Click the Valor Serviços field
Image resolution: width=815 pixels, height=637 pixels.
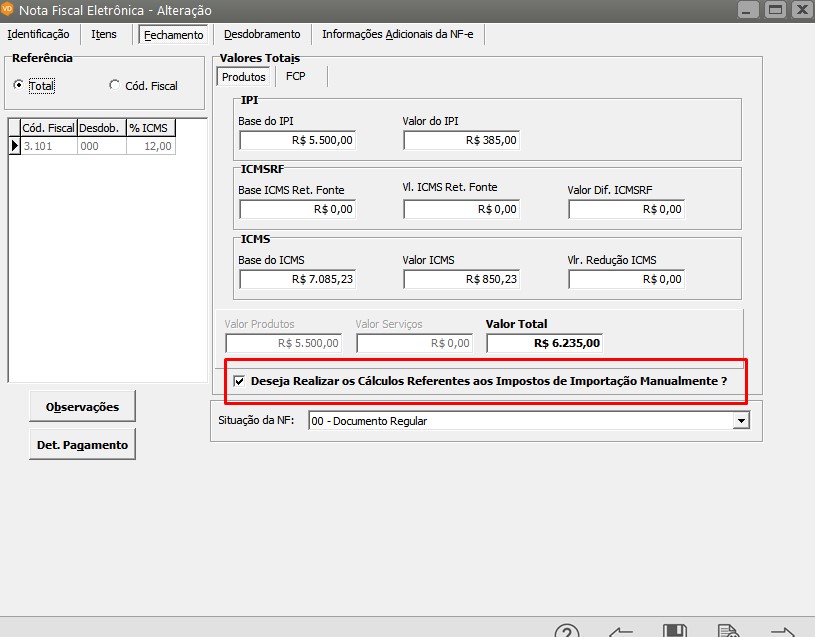(415, 343)
